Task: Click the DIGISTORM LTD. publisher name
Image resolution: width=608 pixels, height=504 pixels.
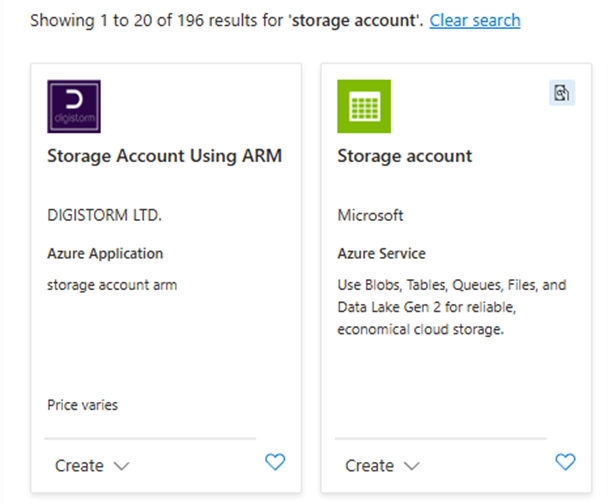Action: [x=104, y=215]
